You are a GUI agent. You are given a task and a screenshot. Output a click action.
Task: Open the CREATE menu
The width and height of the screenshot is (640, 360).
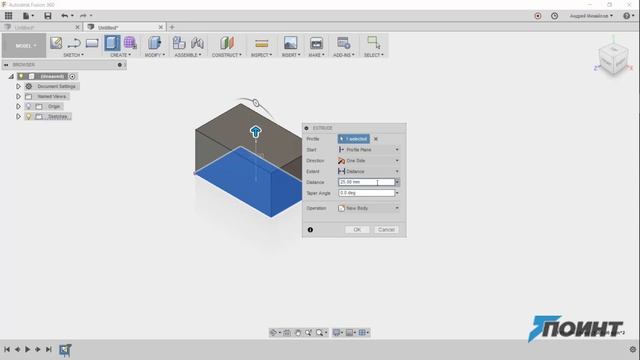coord(120,55)
